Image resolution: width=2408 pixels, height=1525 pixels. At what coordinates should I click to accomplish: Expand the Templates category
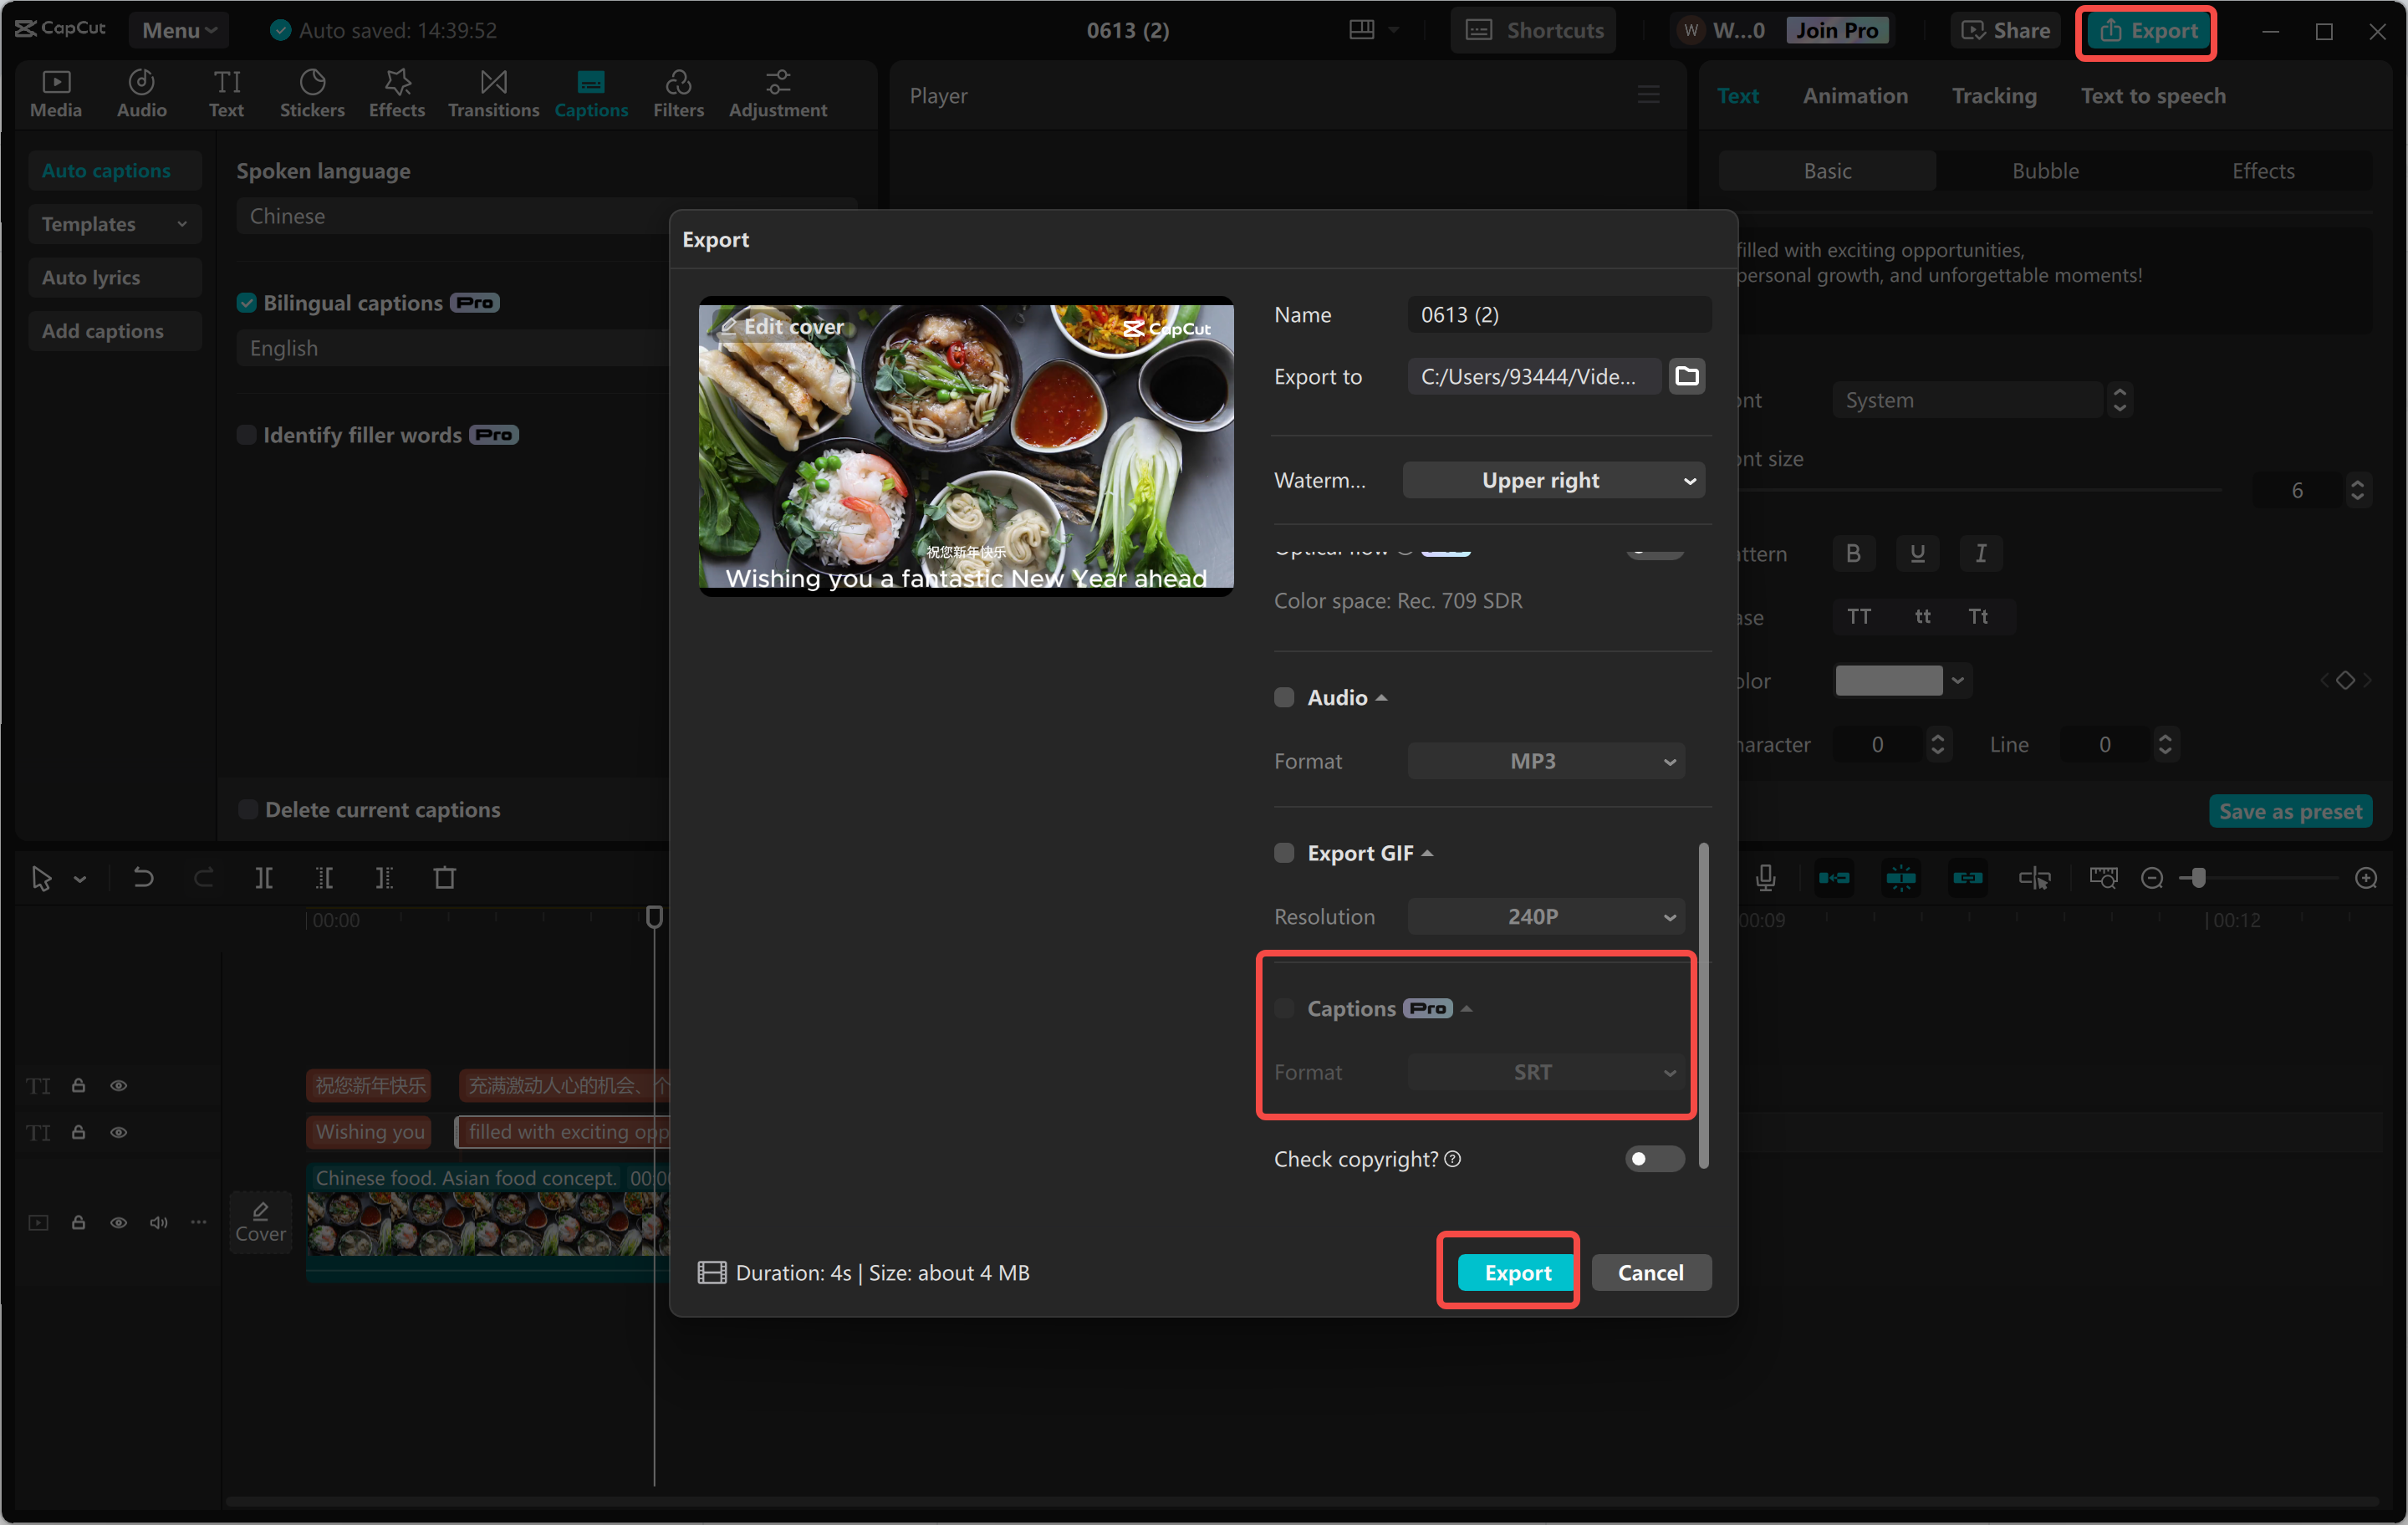[115, 224]
